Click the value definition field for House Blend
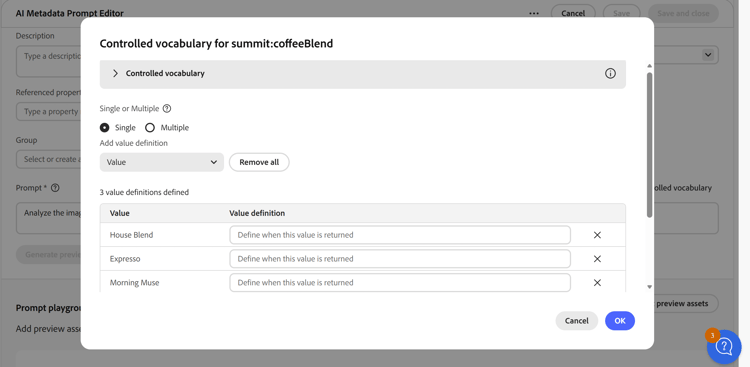The image size is (750, 367). (400, 235)
